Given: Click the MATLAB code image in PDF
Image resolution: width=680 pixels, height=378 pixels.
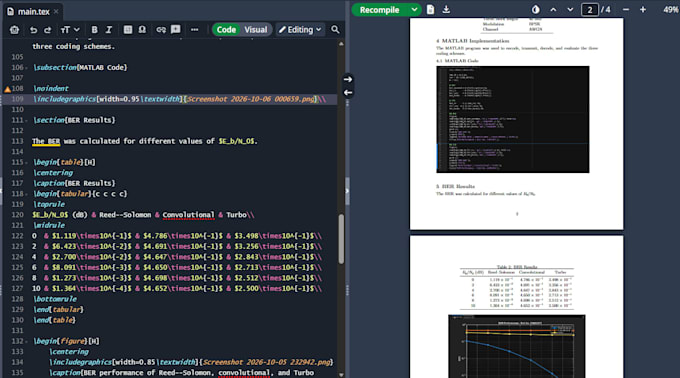Looking at the screenshot, I should pyautogui.click(x=513, y=119).
